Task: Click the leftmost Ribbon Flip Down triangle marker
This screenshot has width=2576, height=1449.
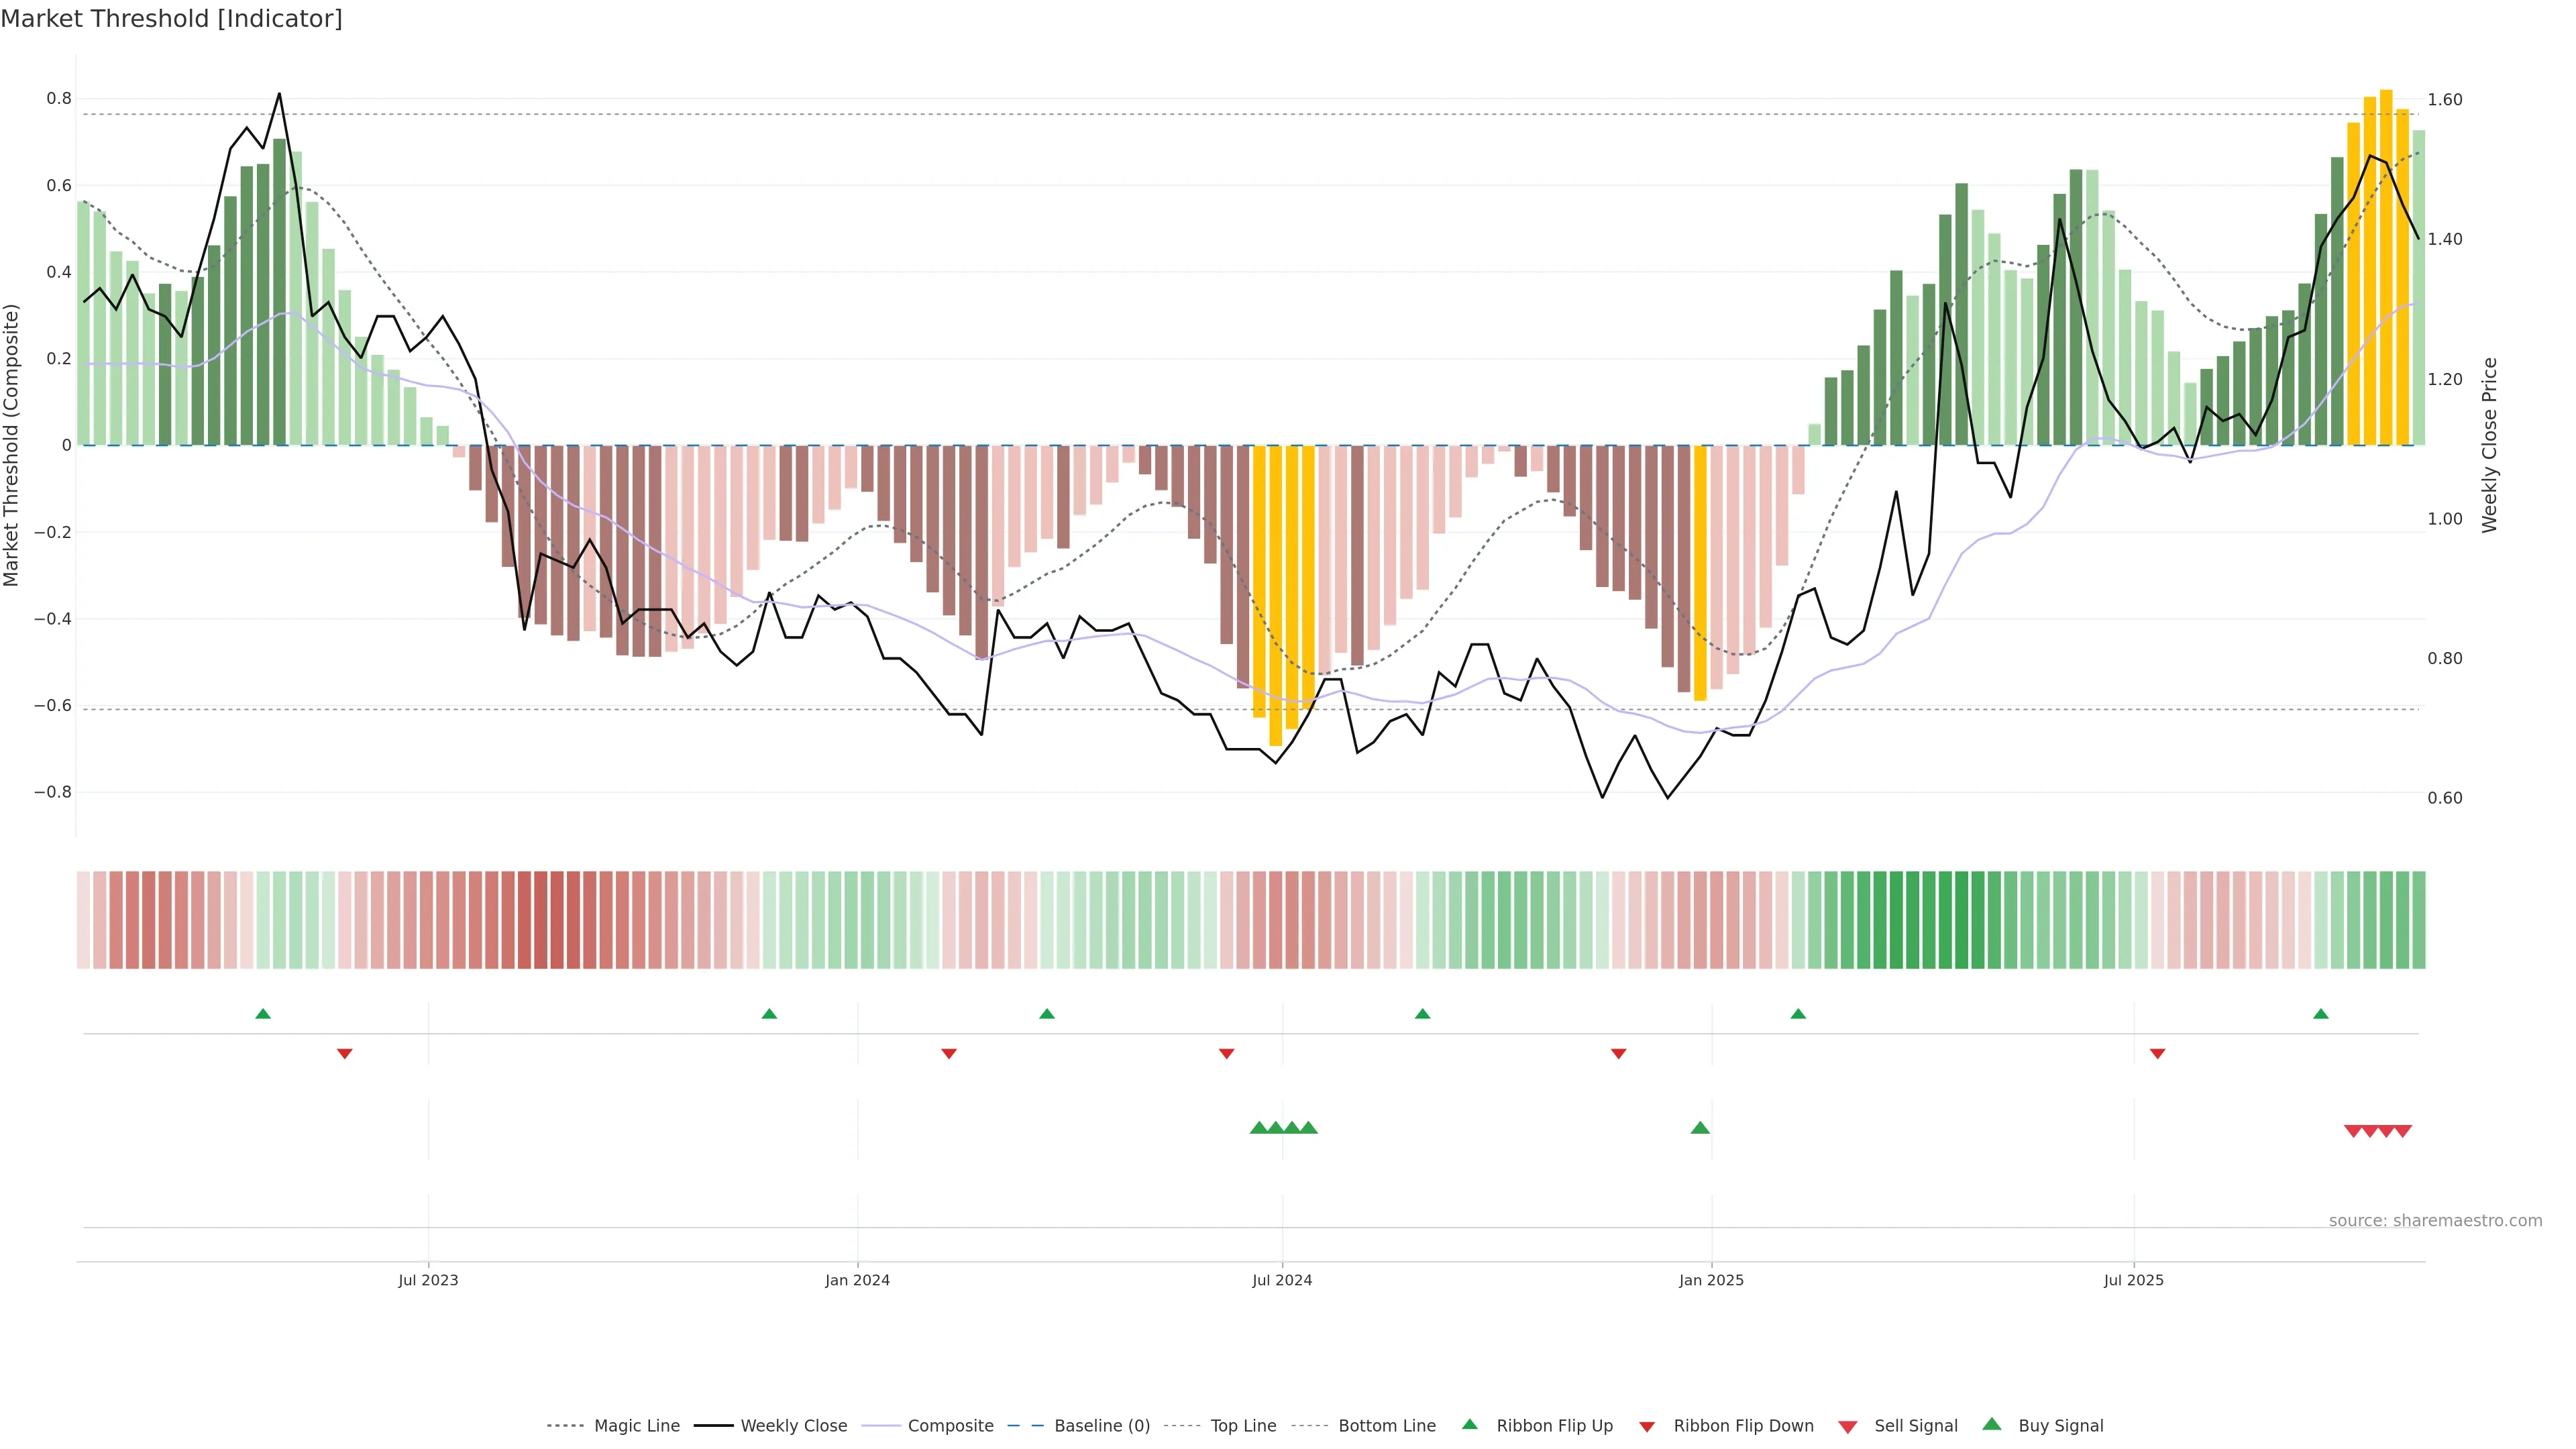Action: tap(345, 1053)
